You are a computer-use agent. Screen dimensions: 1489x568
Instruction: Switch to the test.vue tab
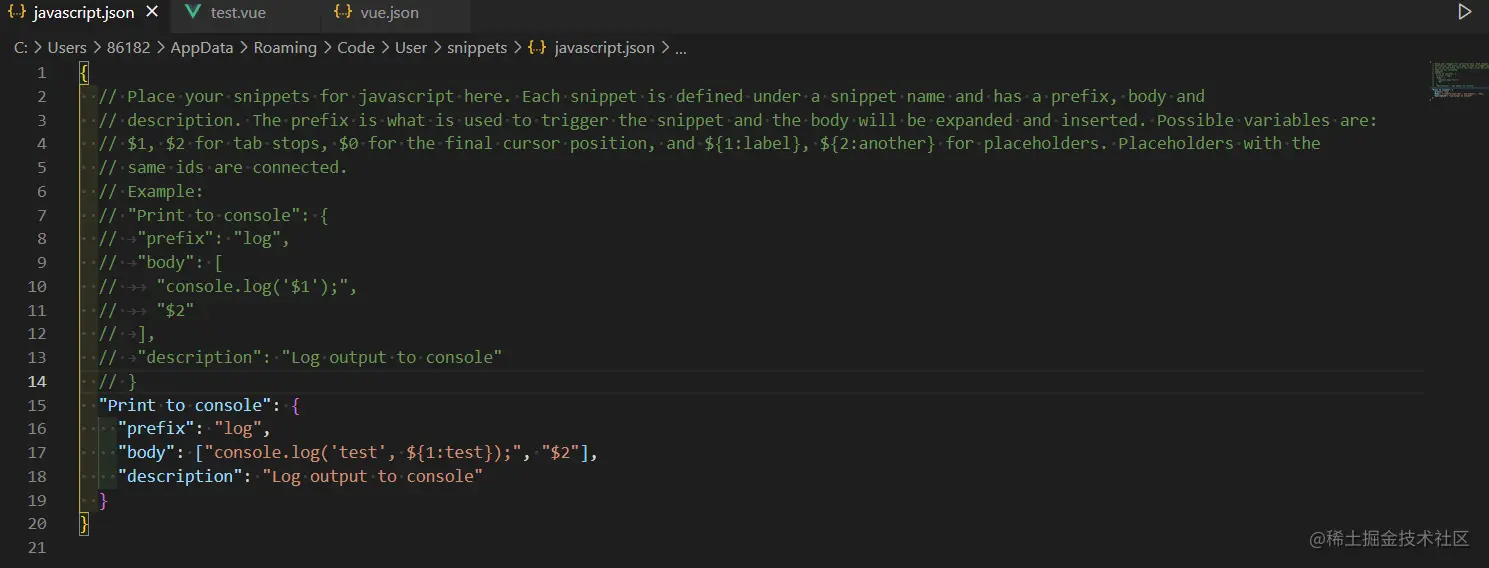[x=238, y=13]
